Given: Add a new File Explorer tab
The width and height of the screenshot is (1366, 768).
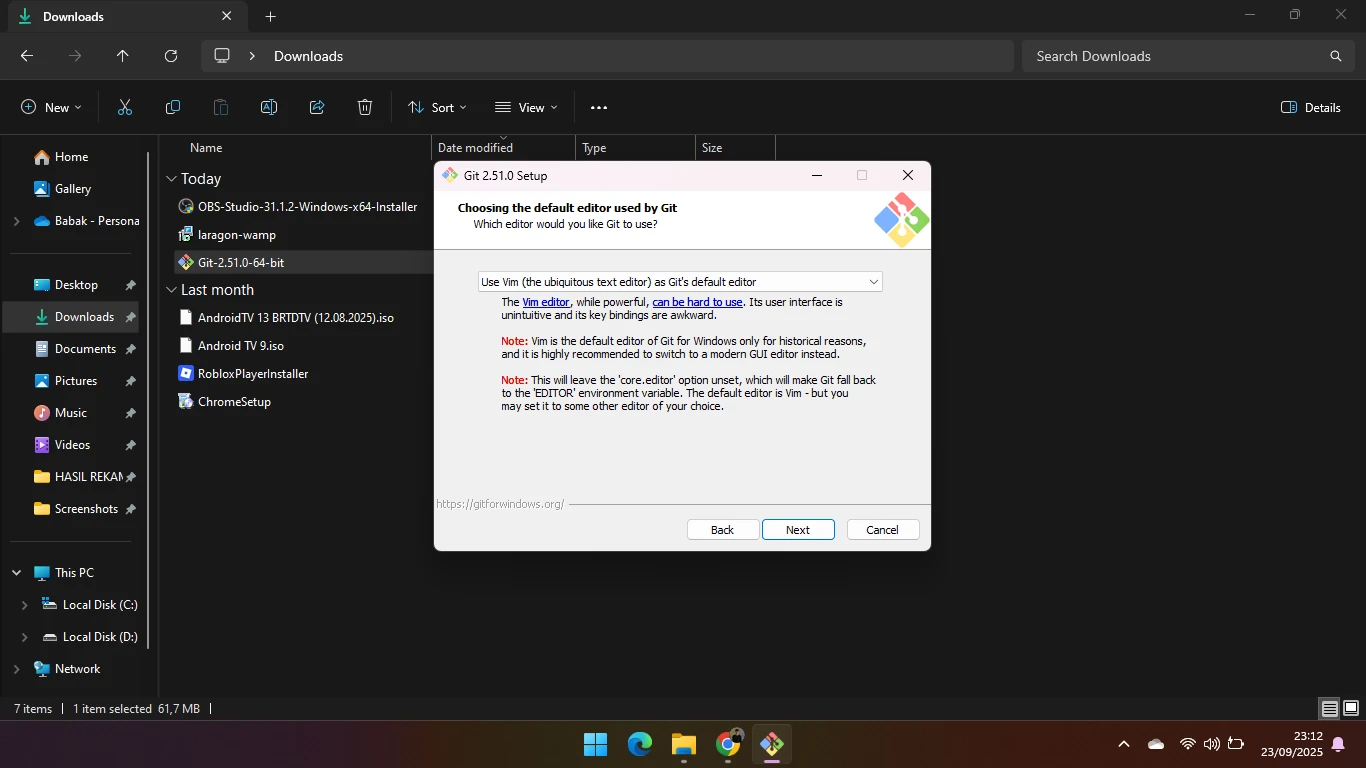Looking at the screenshot, I should (270, 16).
